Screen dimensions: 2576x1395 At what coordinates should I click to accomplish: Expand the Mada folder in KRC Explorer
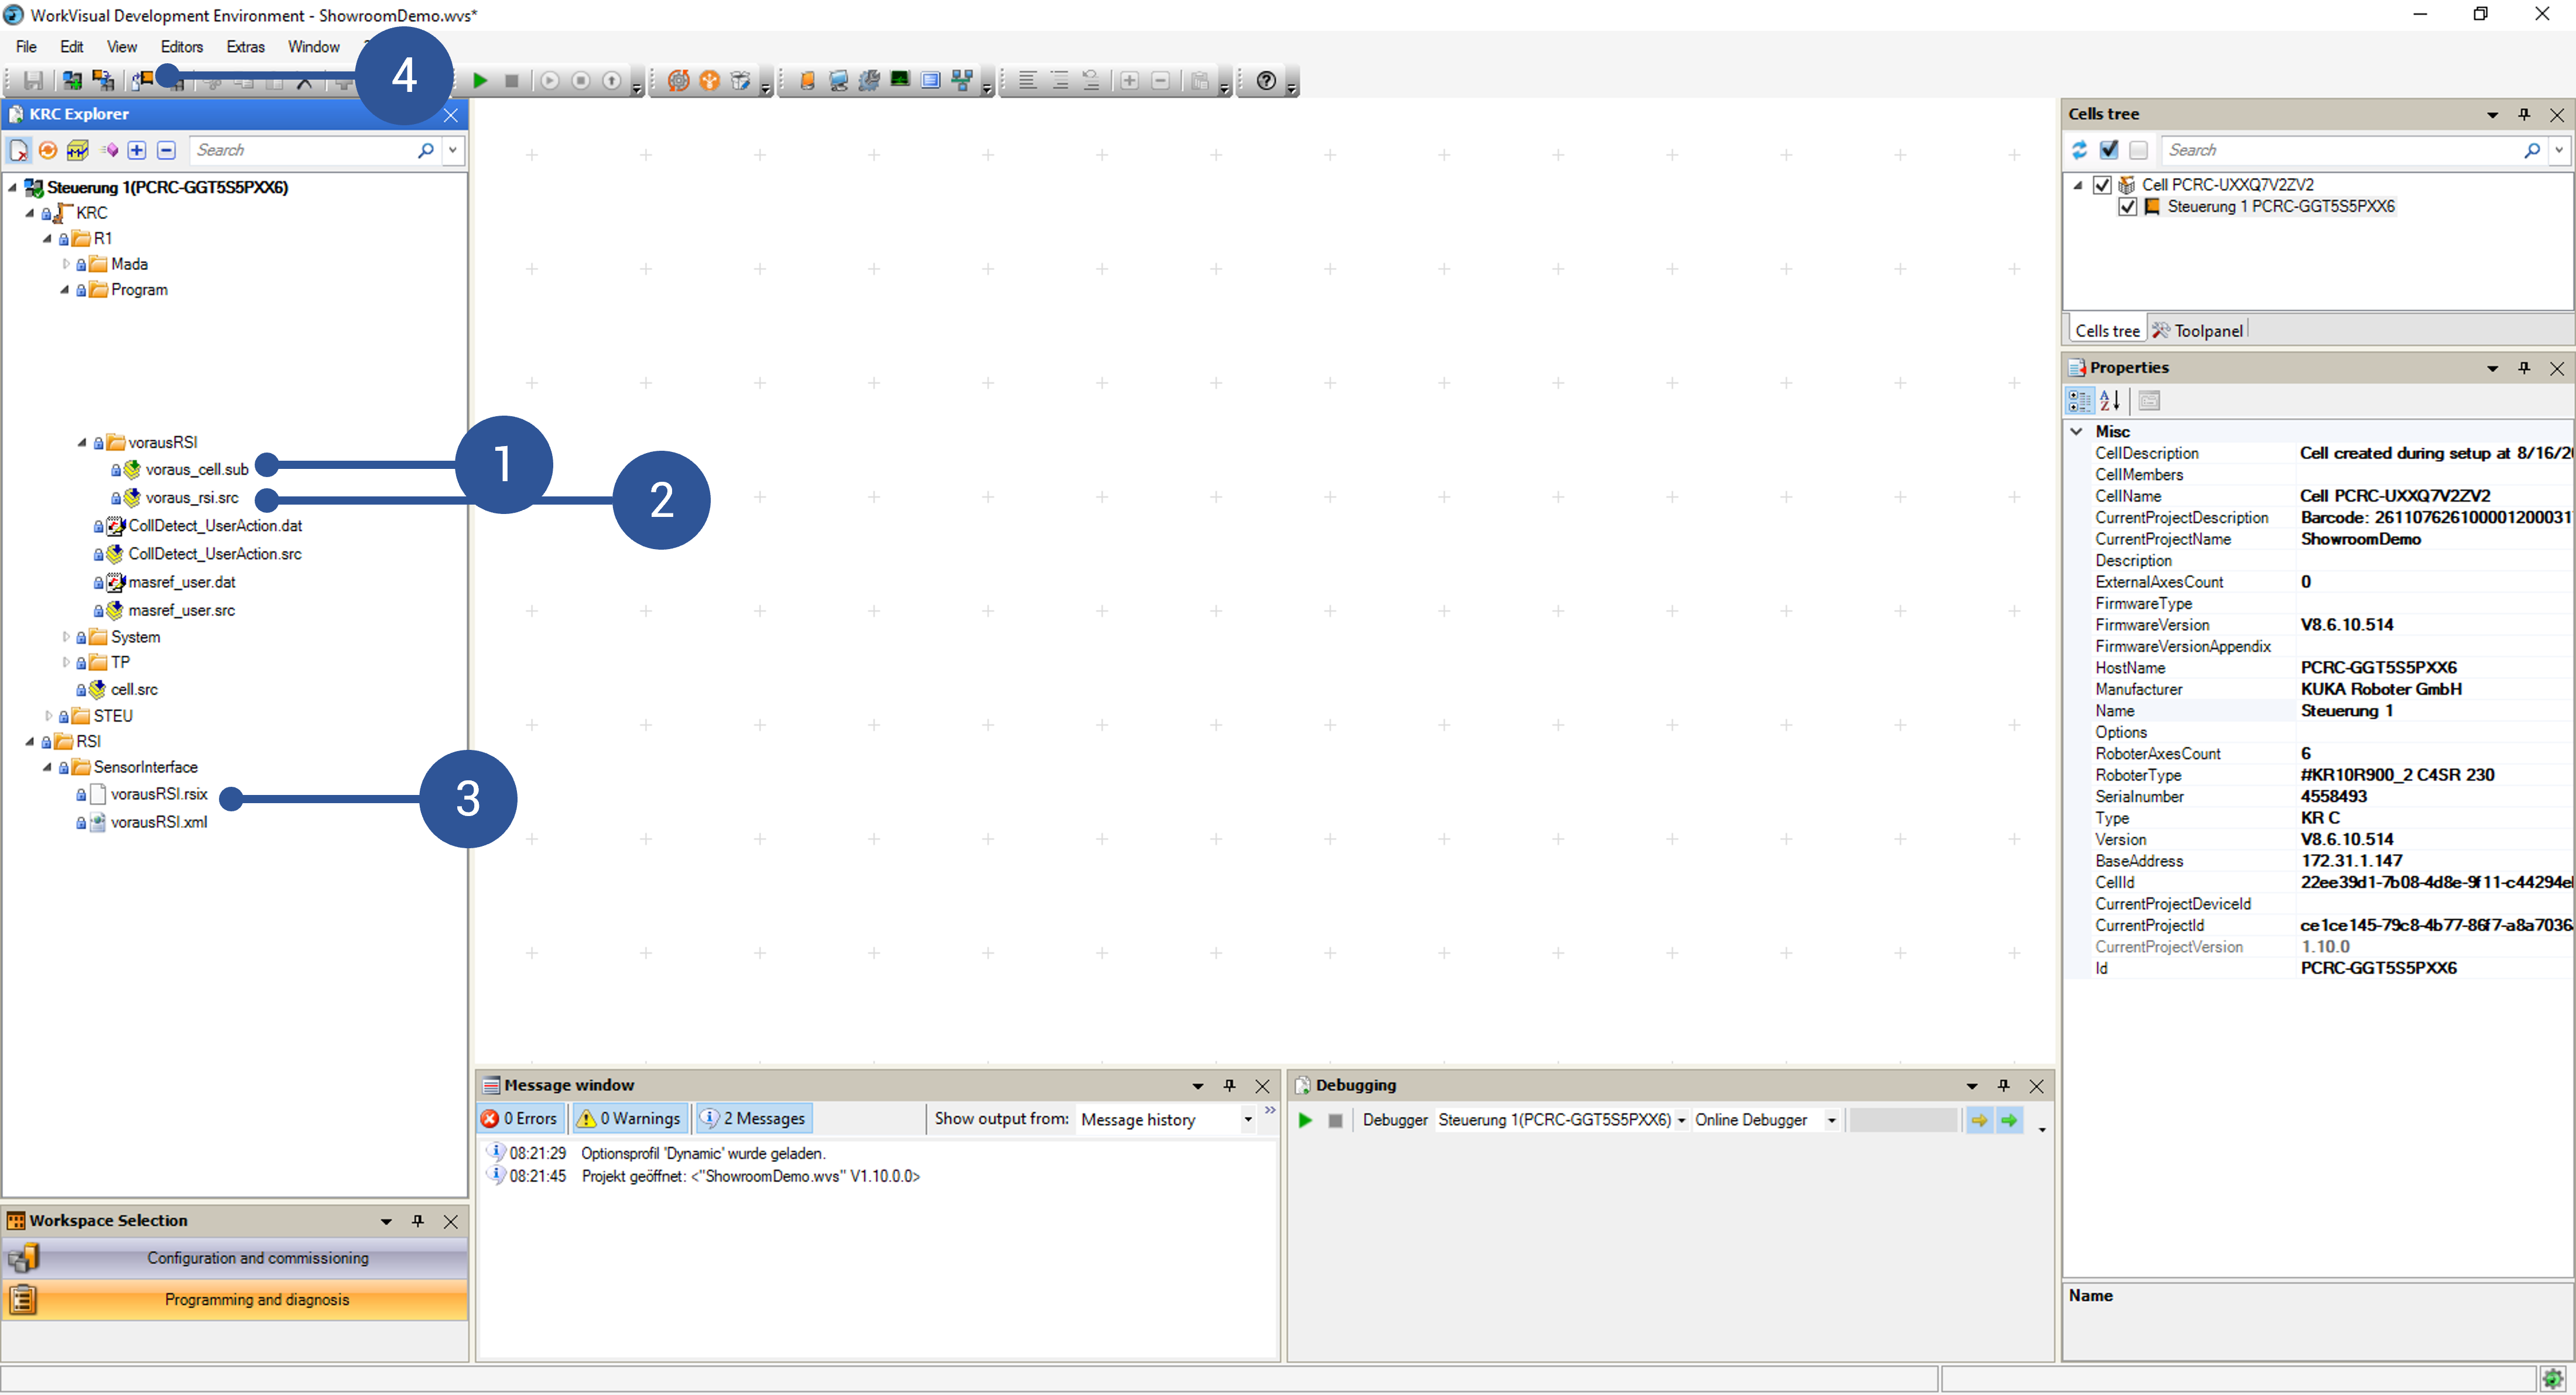(x=66, y=263)
